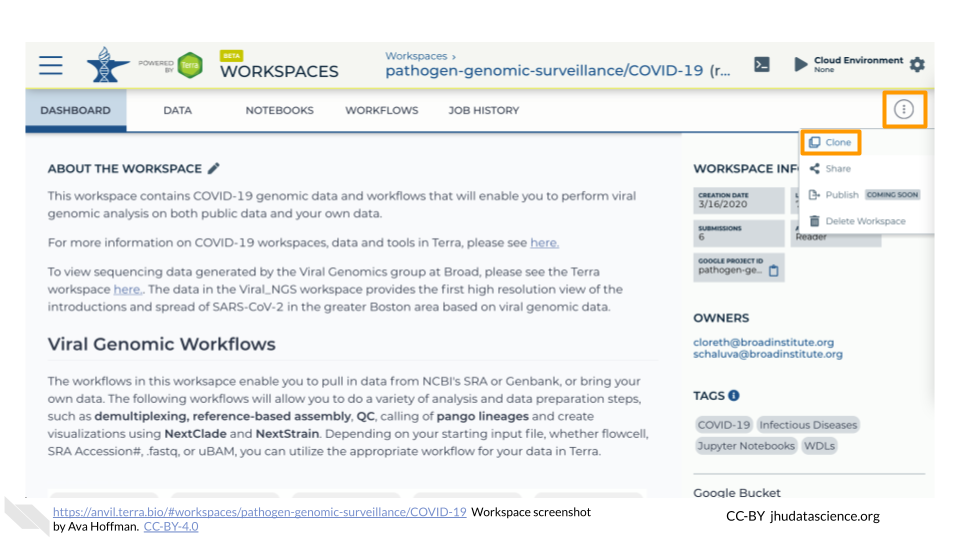This screenshot has width=960, height=540.
Task: Open the hamburger navigation menu
Action: 51,65
